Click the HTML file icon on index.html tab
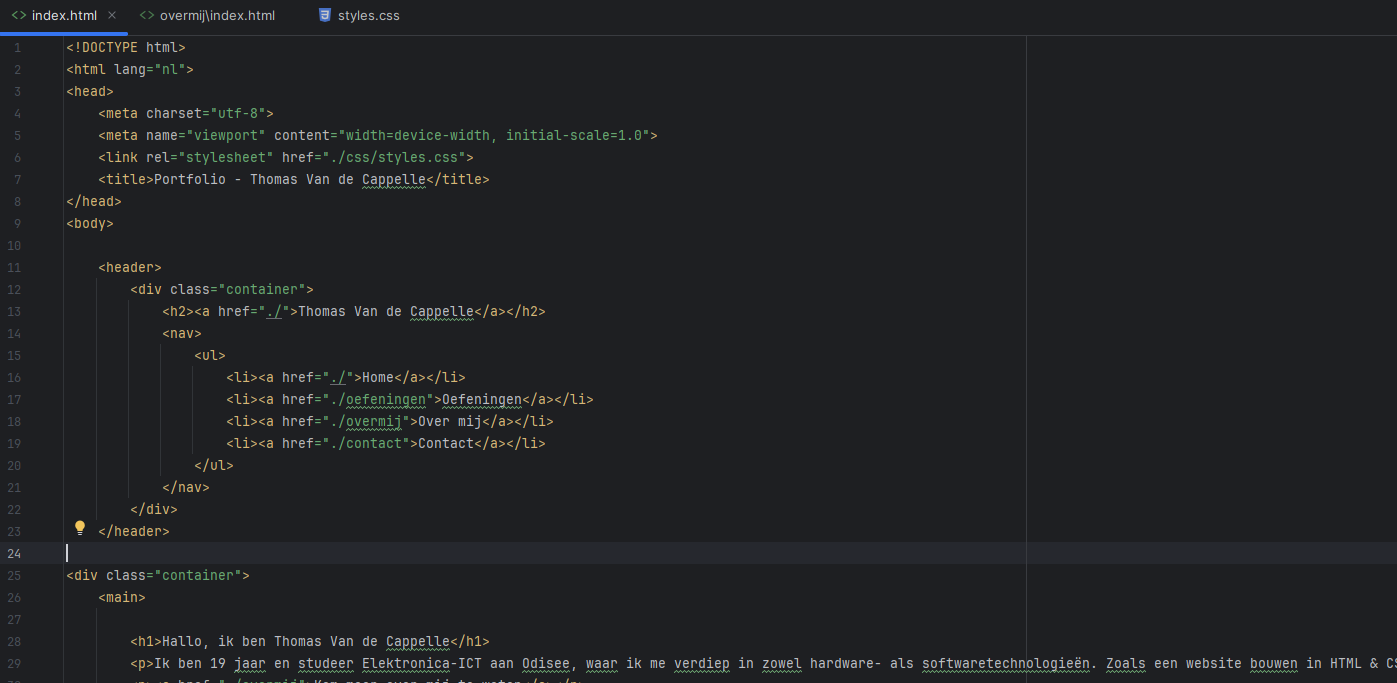 click(x=18, y=15)
